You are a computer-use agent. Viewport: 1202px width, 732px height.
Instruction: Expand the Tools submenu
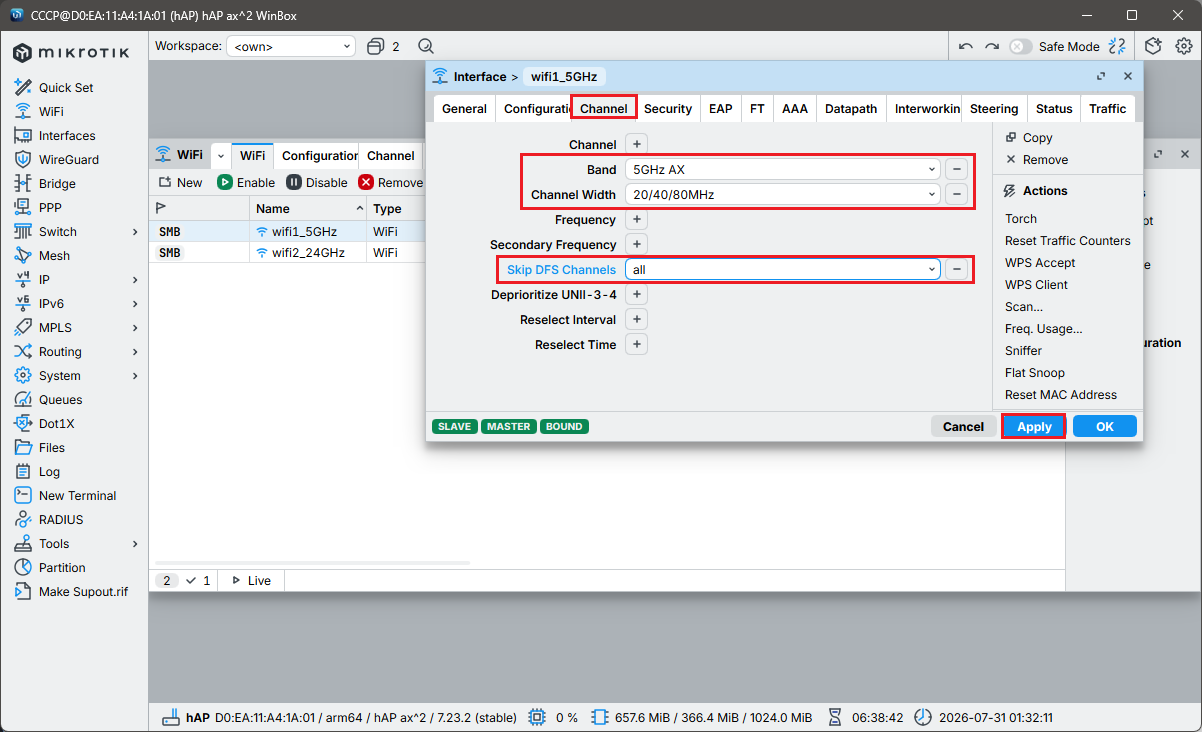135,543
